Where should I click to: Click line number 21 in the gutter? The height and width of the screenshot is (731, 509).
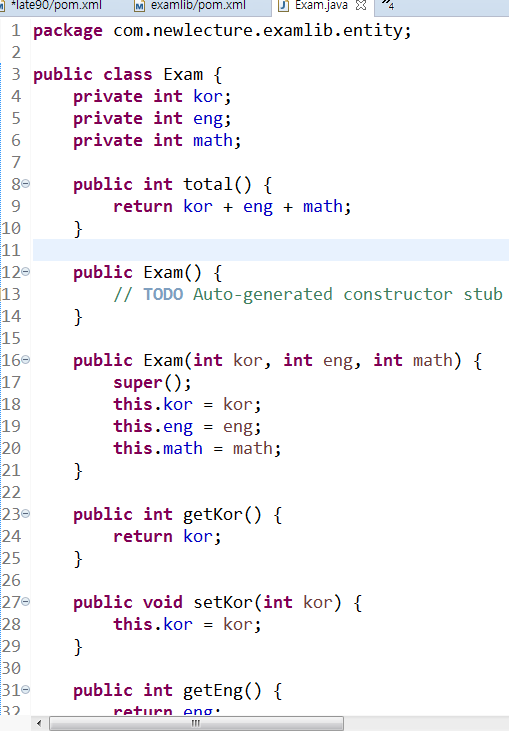coord(11,470)
